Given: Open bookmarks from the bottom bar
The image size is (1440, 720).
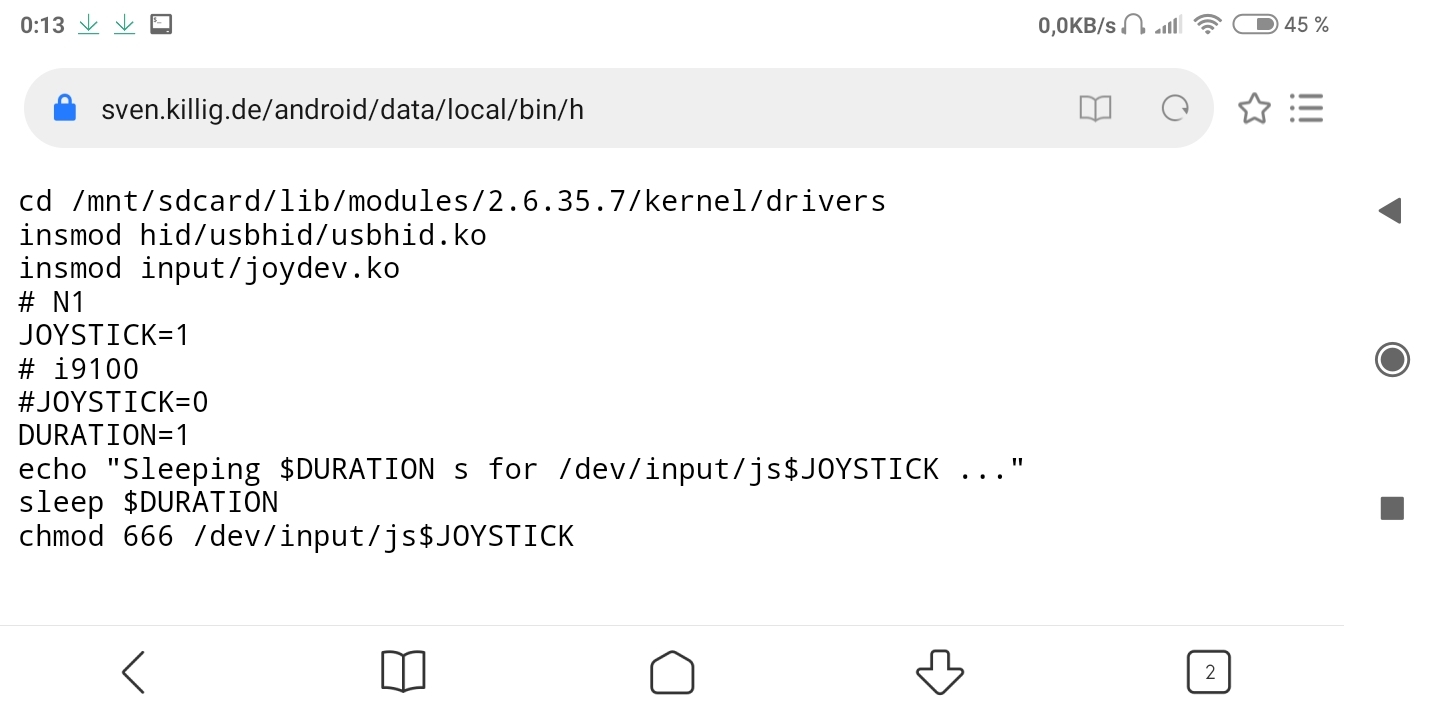Looking at the screenshot, I should tap(403, 672).
